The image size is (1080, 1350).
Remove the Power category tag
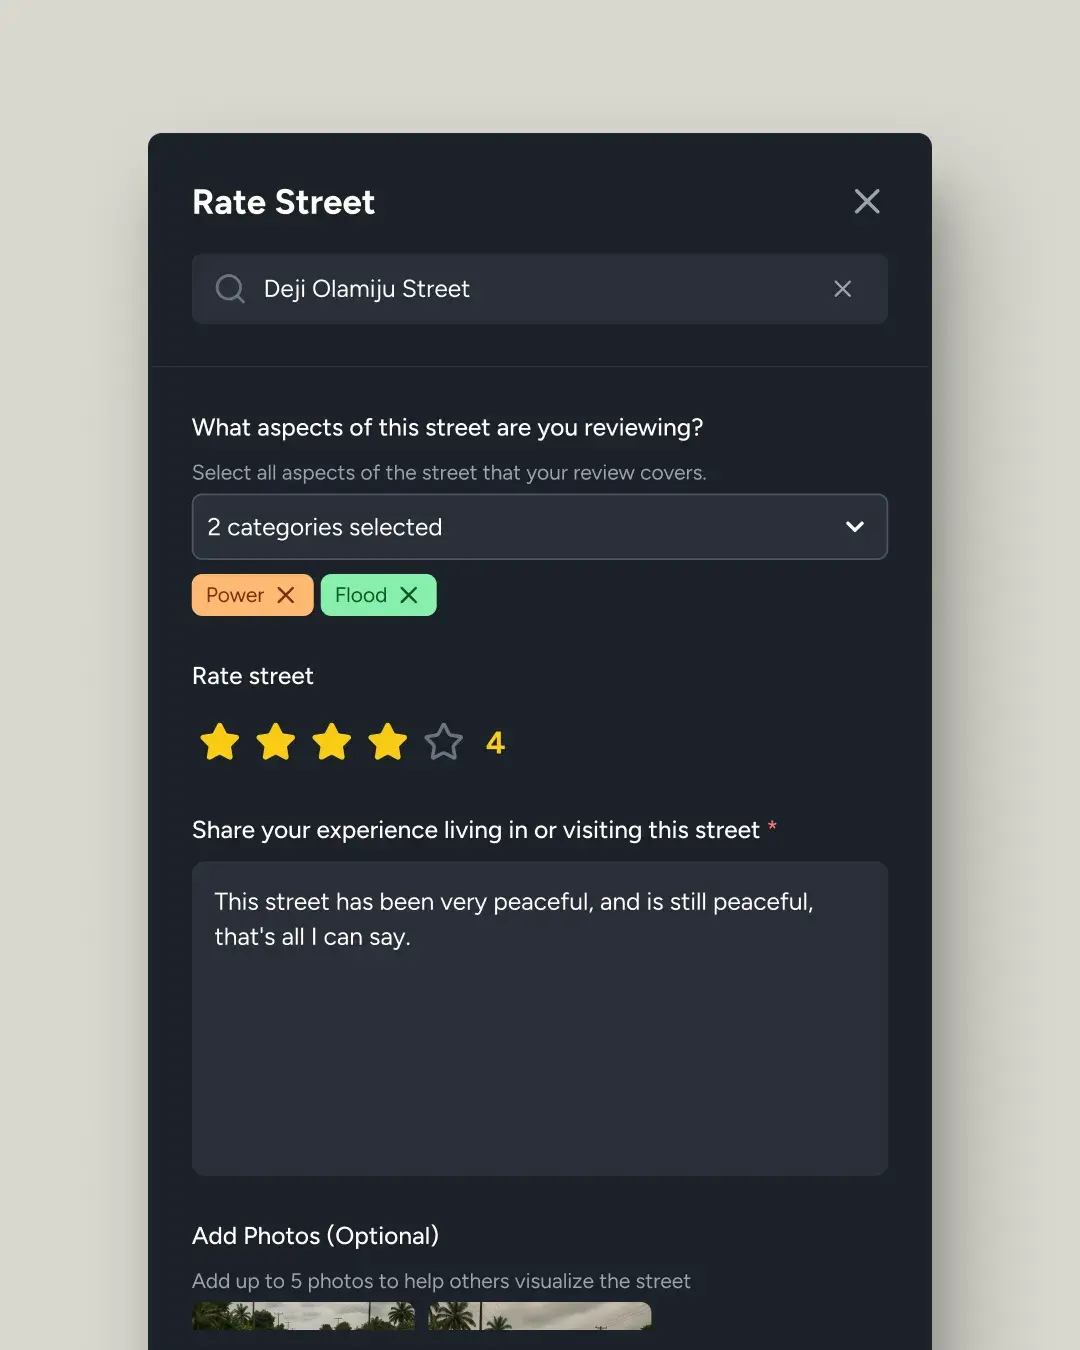(286, 595)
